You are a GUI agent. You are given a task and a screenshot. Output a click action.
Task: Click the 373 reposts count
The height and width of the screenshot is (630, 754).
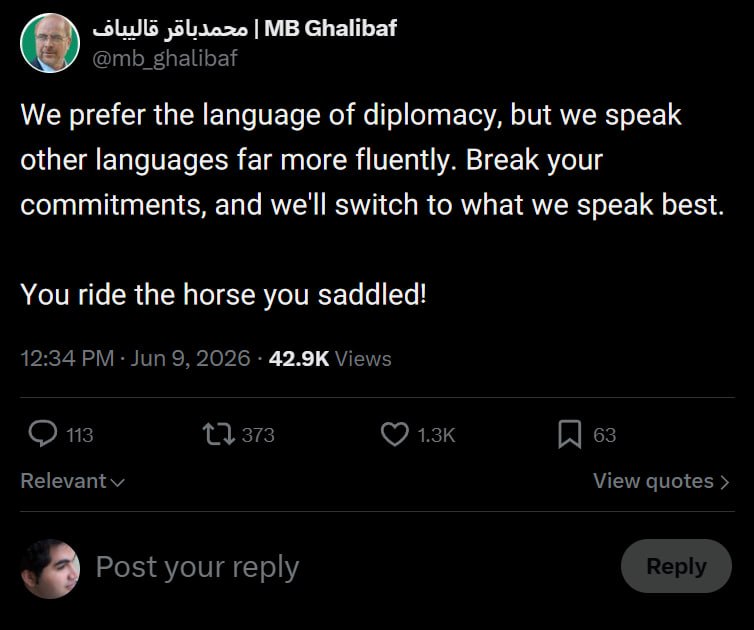258,435
